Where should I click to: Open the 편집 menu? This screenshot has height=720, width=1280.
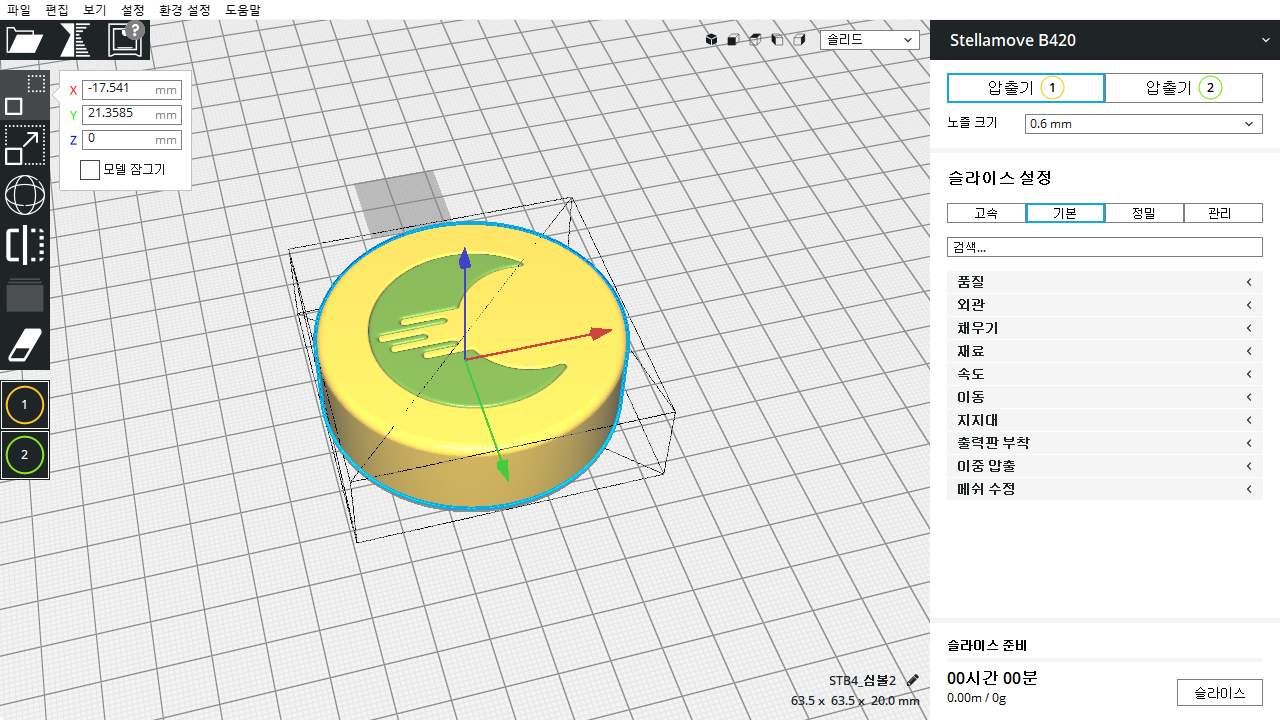click(57, 9)
